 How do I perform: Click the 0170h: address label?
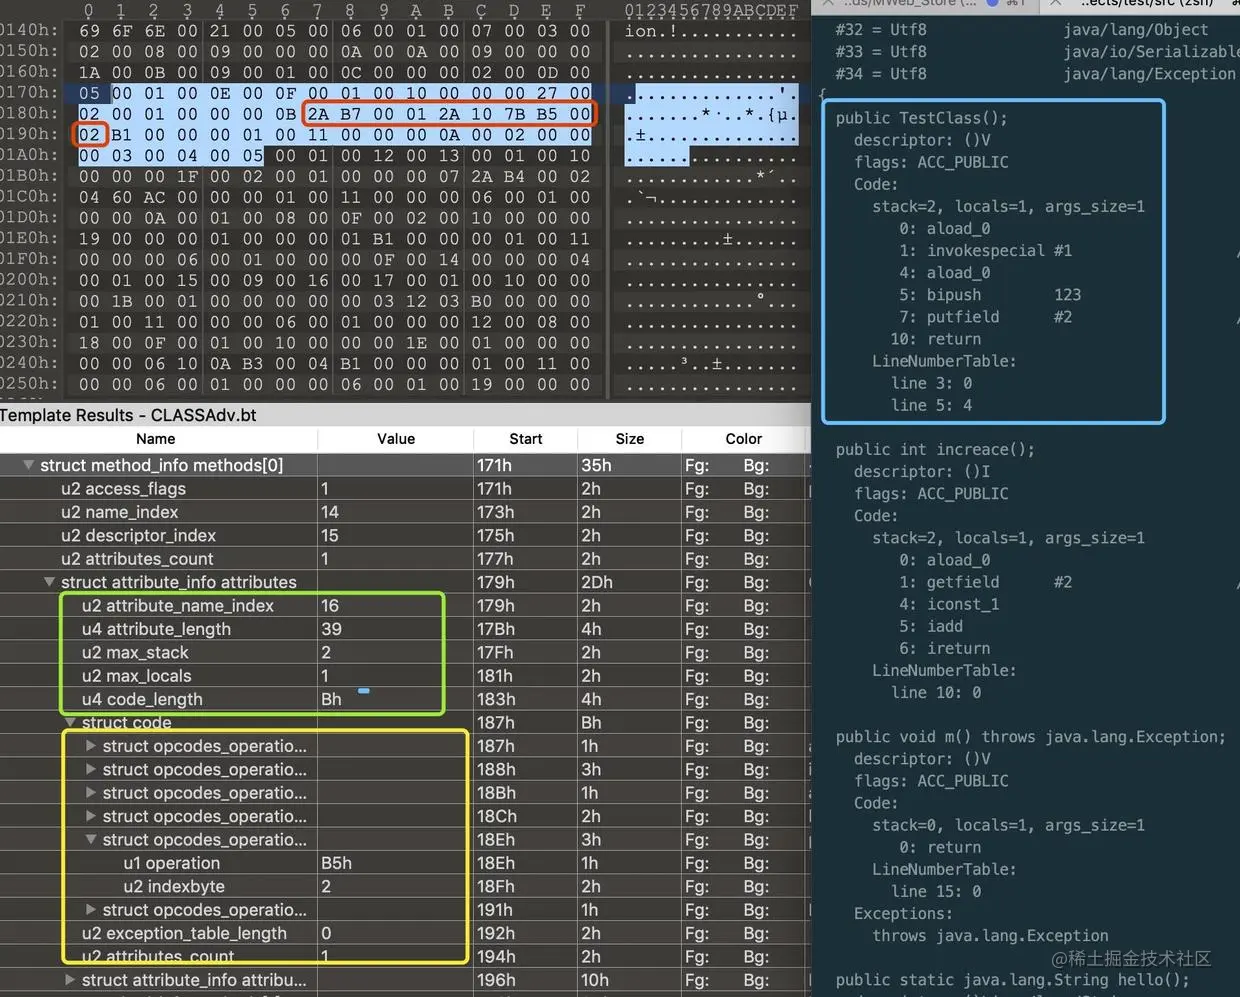pyautogui.click(x=29, y=92)
